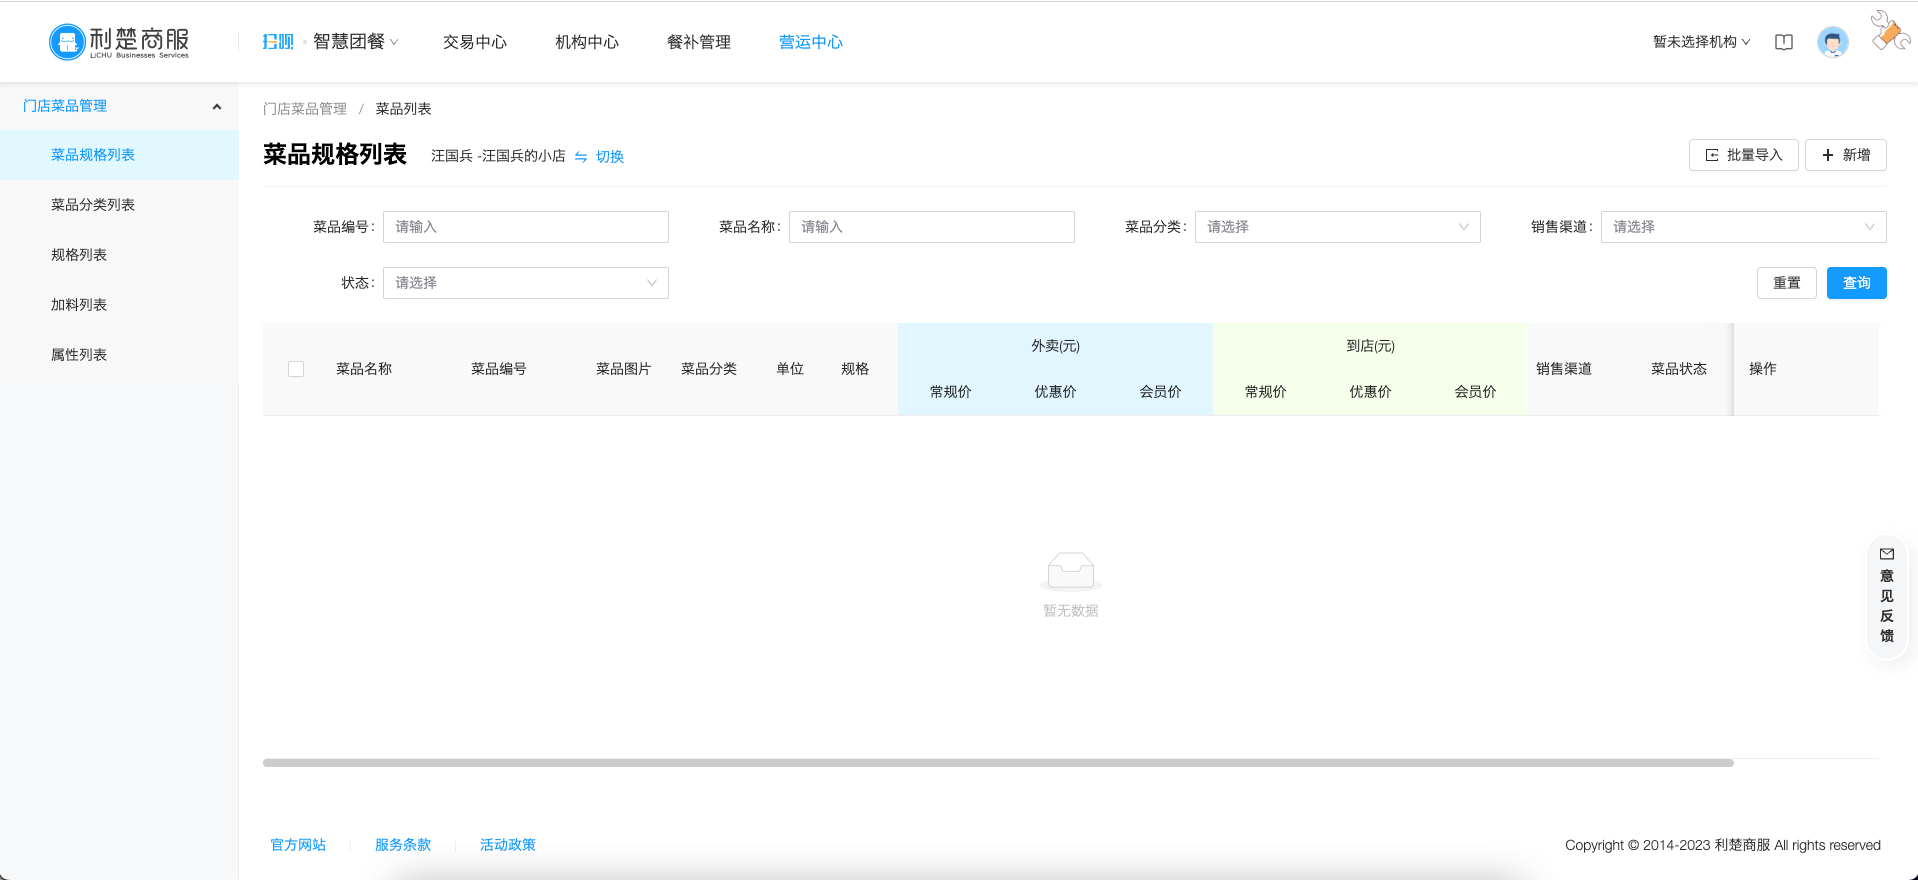Click the 菜品列表 breadcrumb text
1918x880 pixels.
point(403,109)
